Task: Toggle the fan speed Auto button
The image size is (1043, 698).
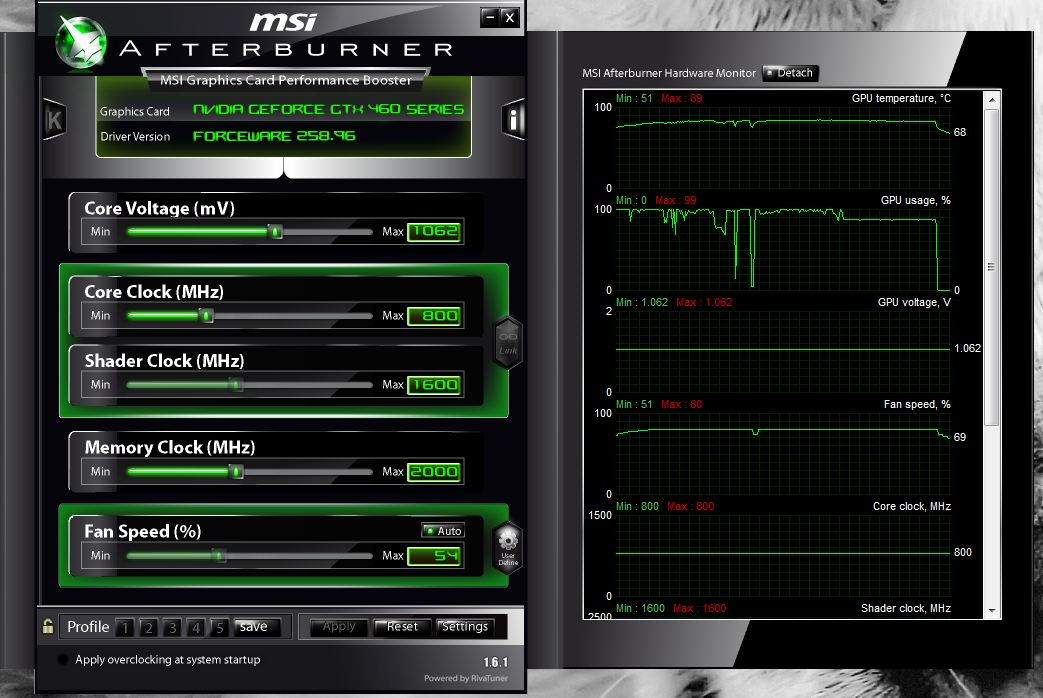Action: tap(443, 530)
